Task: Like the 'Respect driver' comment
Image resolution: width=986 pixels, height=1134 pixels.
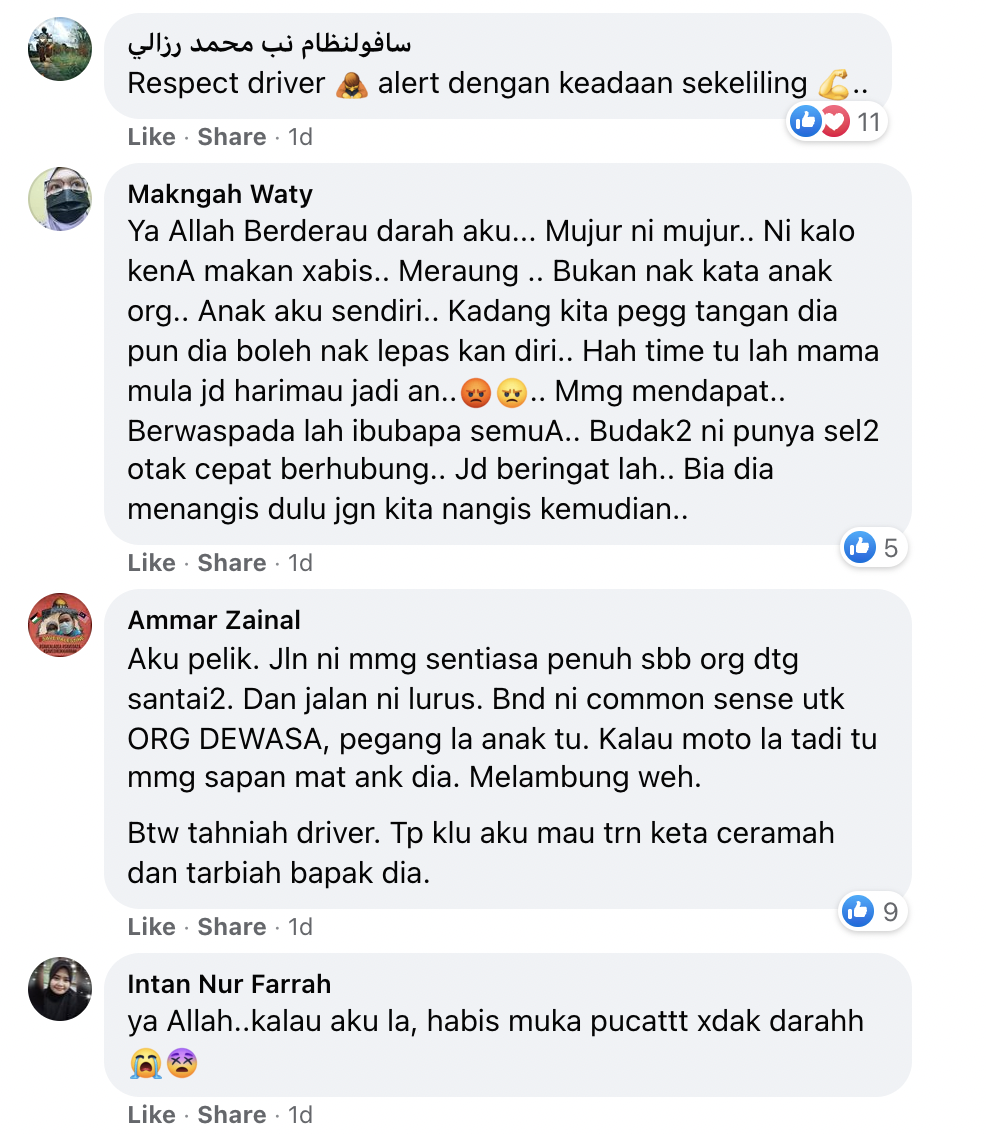Action: [x=151, y=137]
